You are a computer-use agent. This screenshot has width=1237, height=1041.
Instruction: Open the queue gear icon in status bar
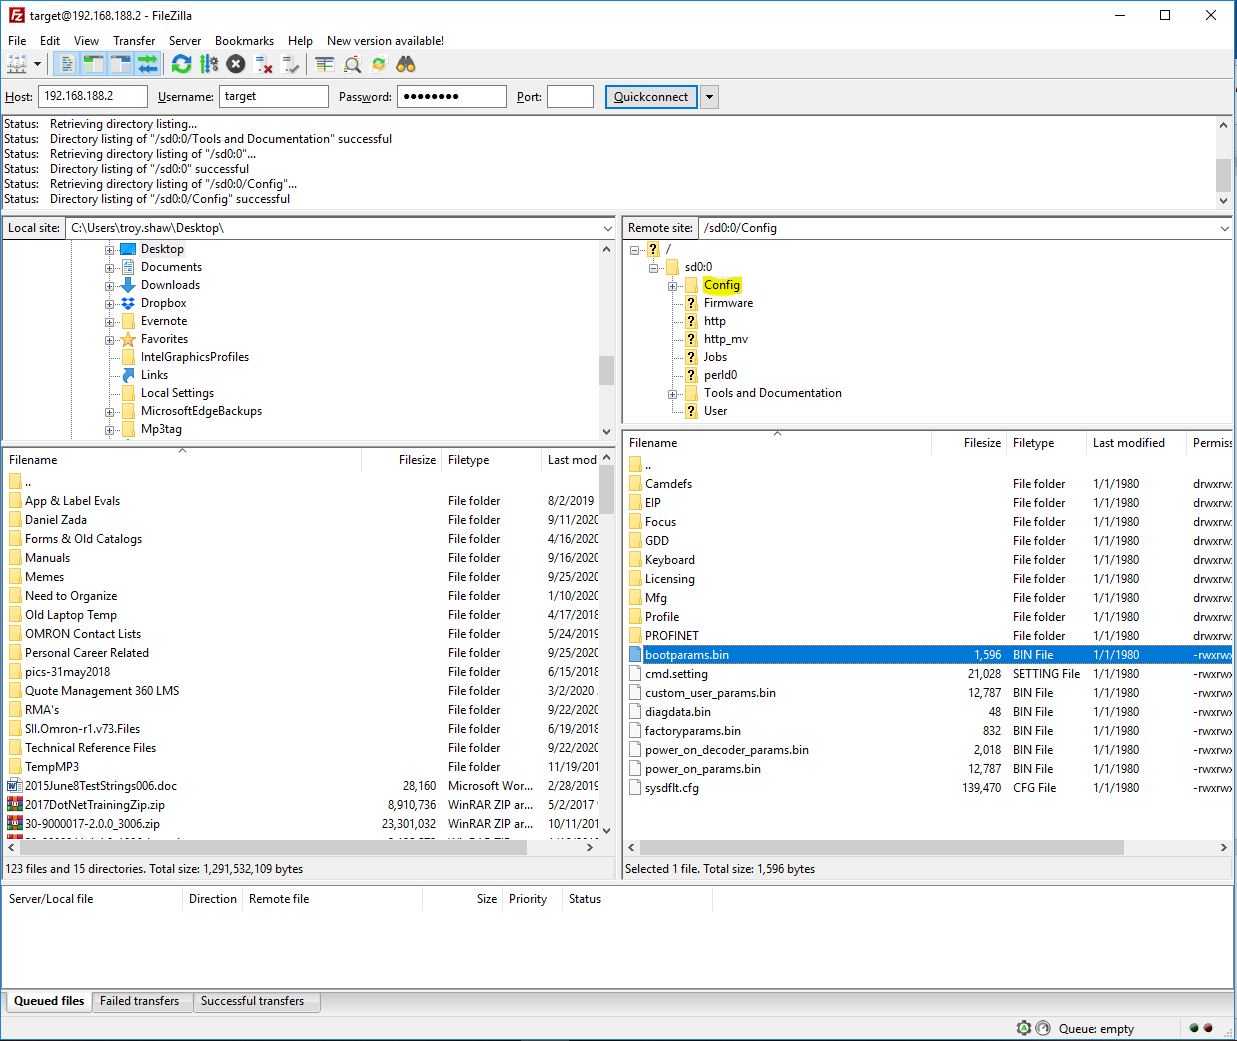coord(1023,1028)
